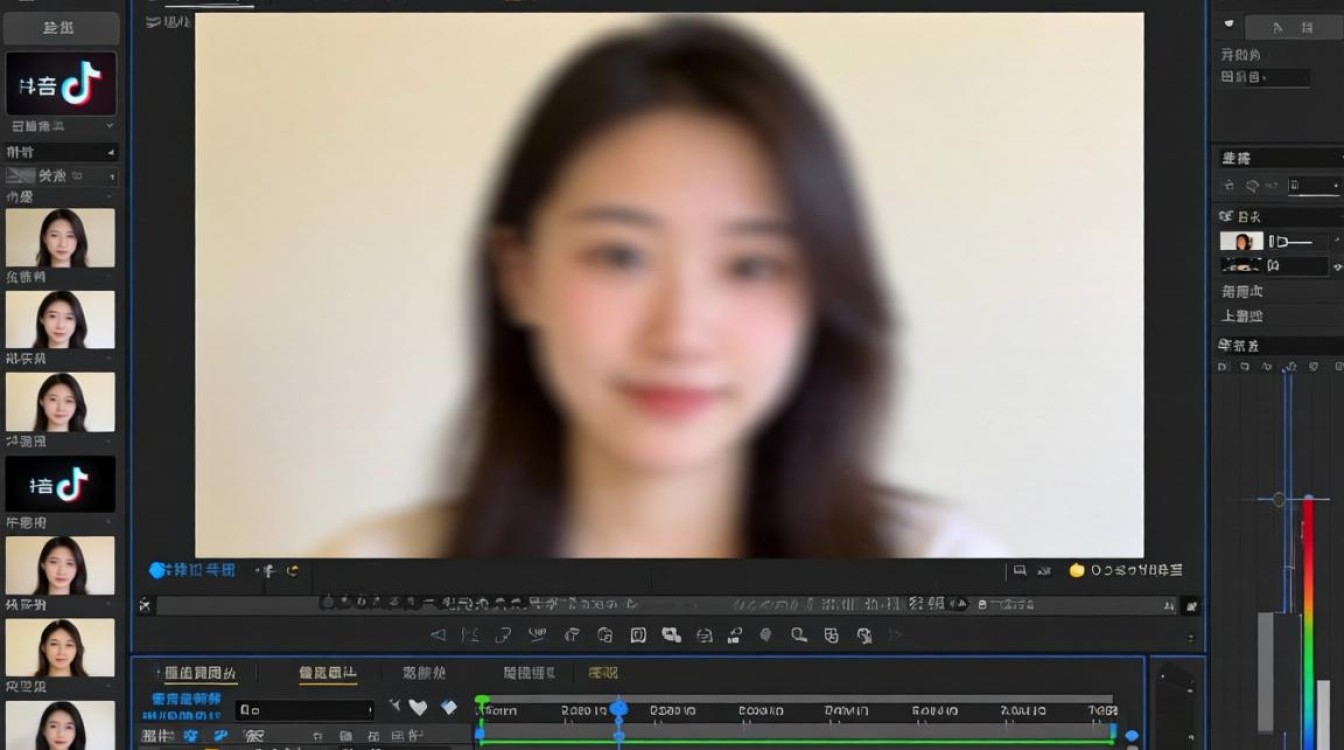Open the chat icon at the preview's bottom-right
1344x750 pixels.
point(1018,570)
